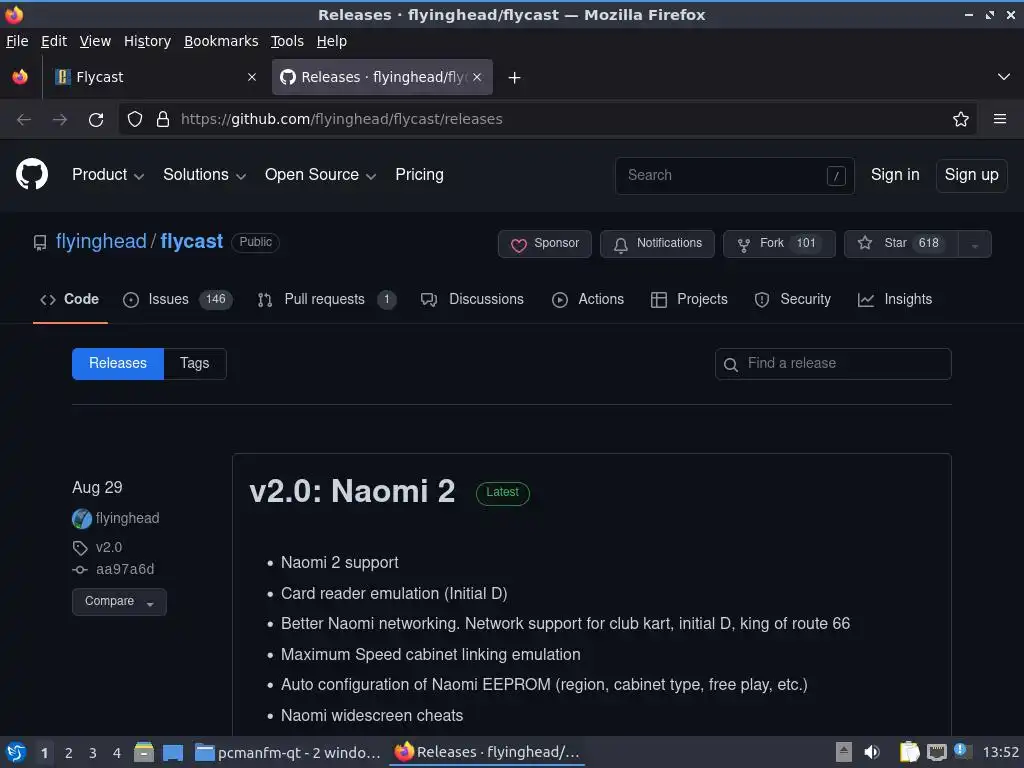The width and height of the screenshot is (1024, 768).
Task: Click the taskbar file manager icon
Action: point(144,752)
